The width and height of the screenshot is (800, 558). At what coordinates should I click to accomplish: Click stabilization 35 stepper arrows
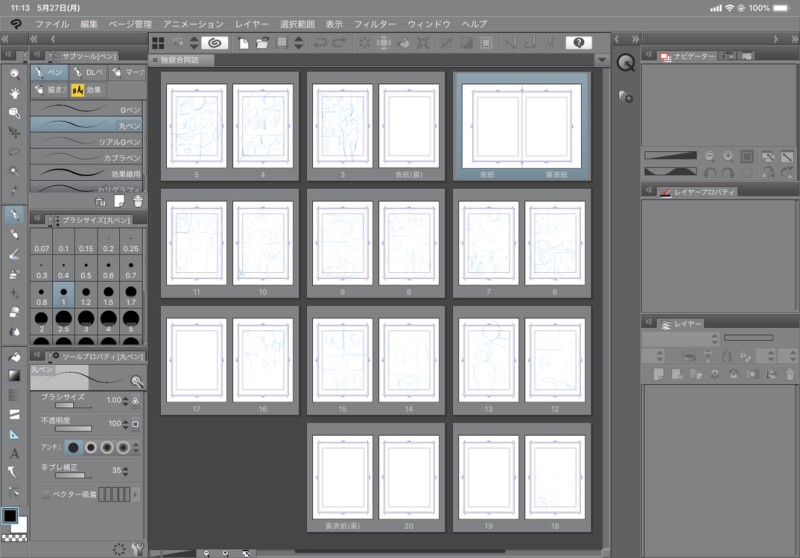click(x=125, y=471)
